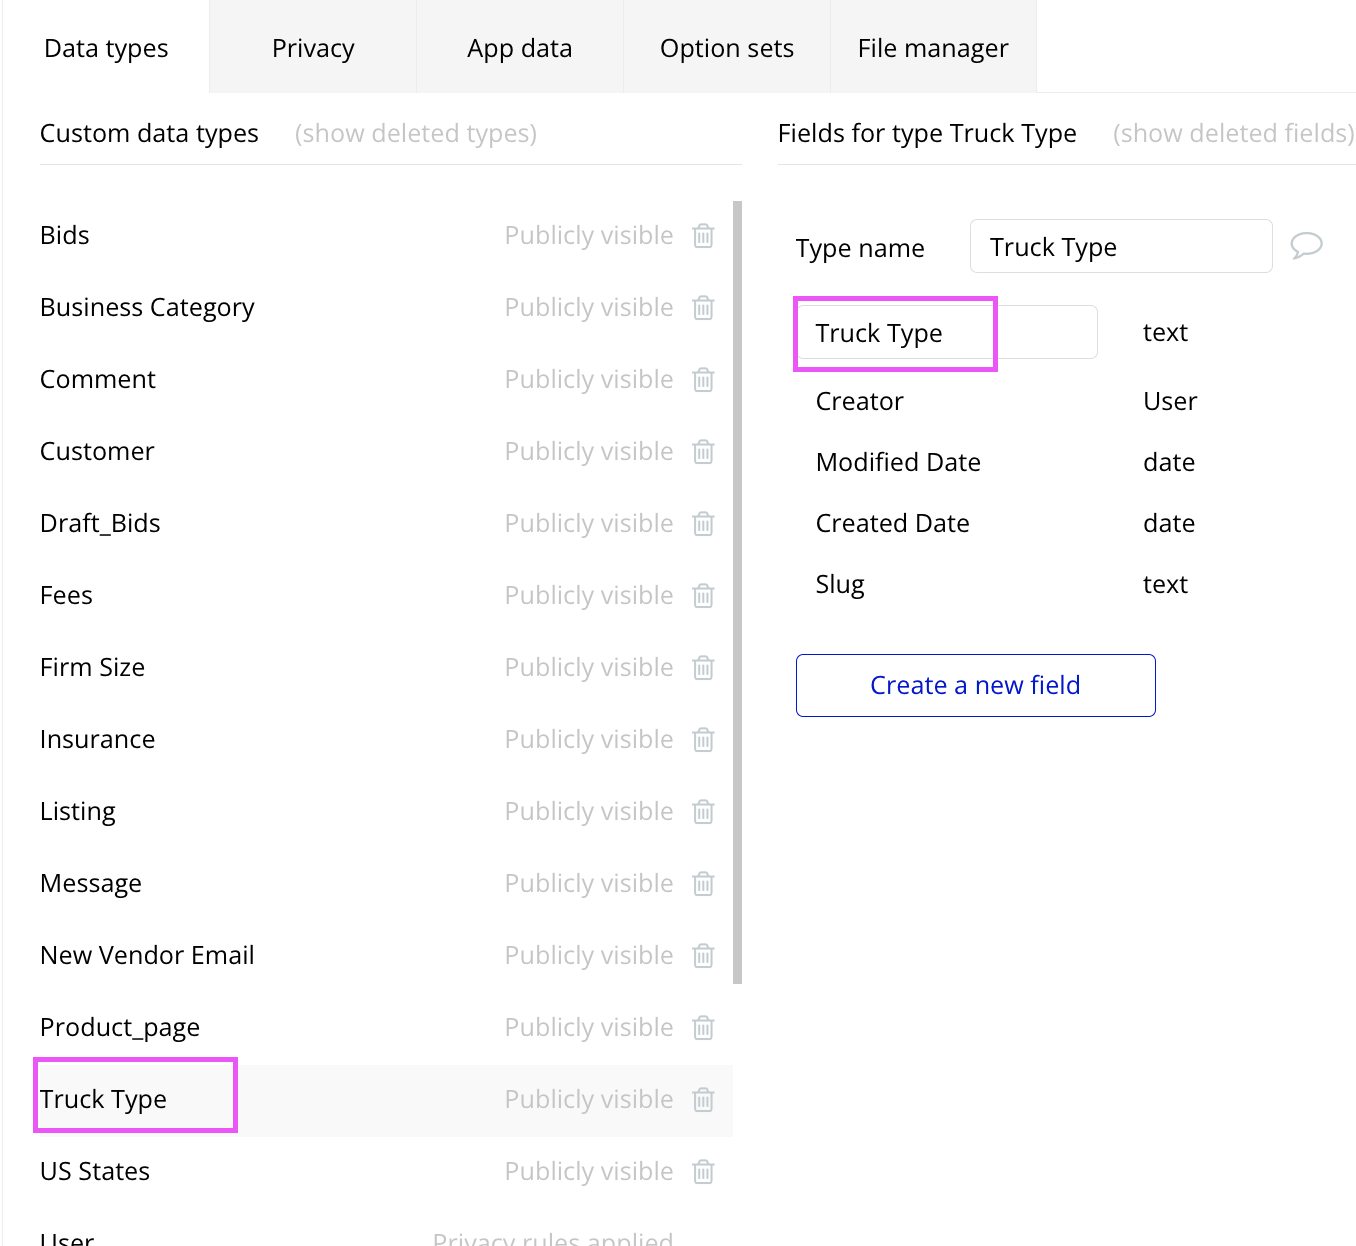This screenshot has height=1246, width=1356.
Task: Click Create a new field button
Action: [x=975, y=685]
